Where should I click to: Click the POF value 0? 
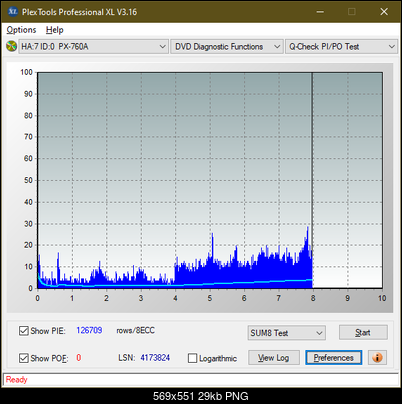[79, 358]
